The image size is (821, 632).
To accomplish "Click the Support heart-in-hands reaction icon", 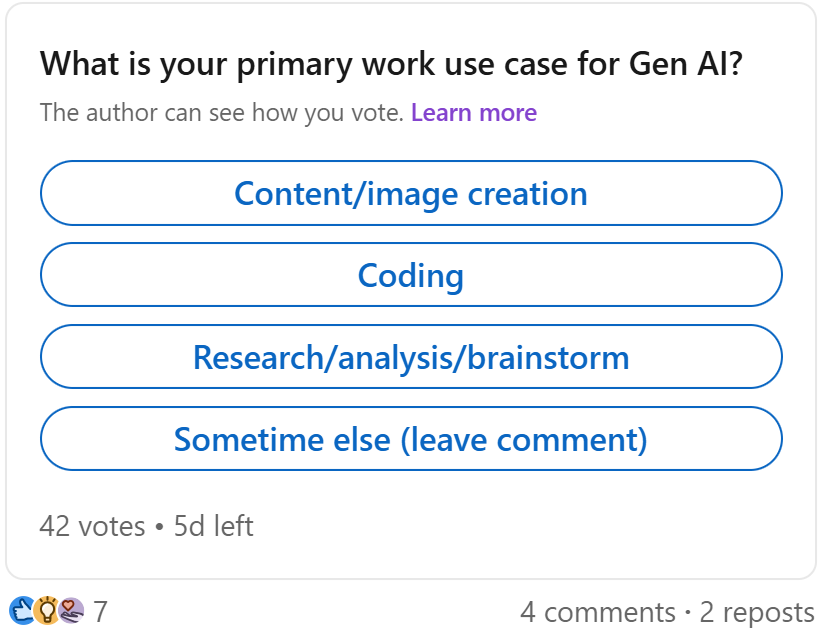I will 70,612.
